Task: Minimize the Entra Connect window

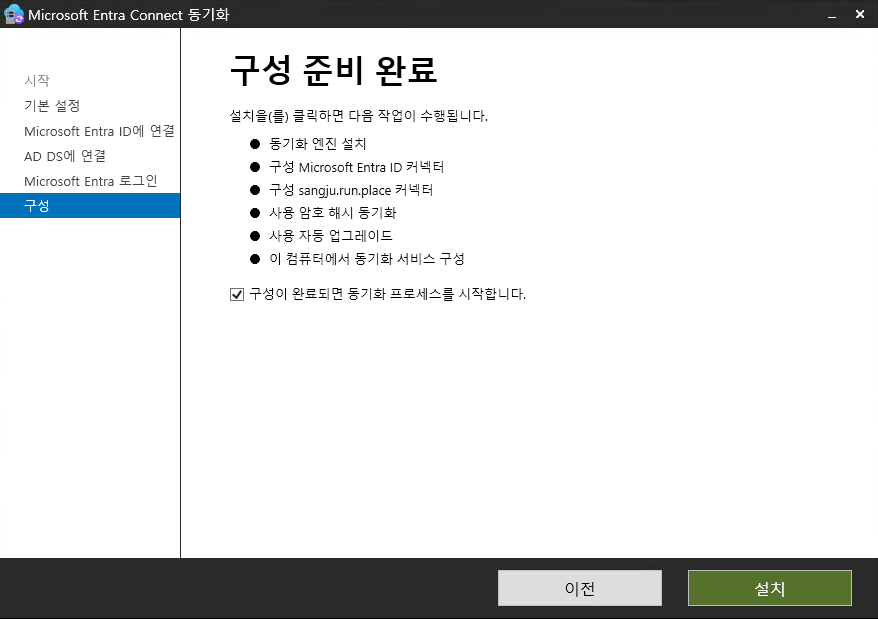Action: (x=832, y=15)
